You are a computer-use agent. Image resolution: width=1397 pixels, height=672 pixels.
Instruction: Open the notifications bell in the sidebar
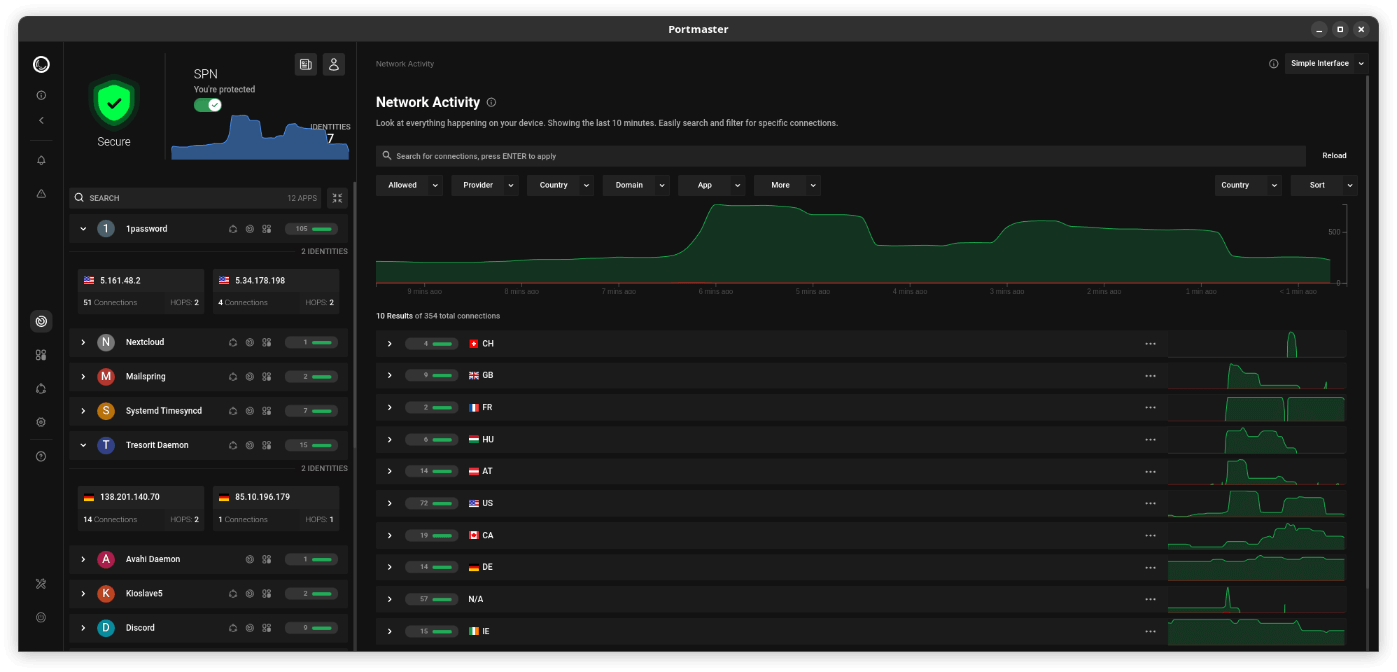[x=41, y=160]
